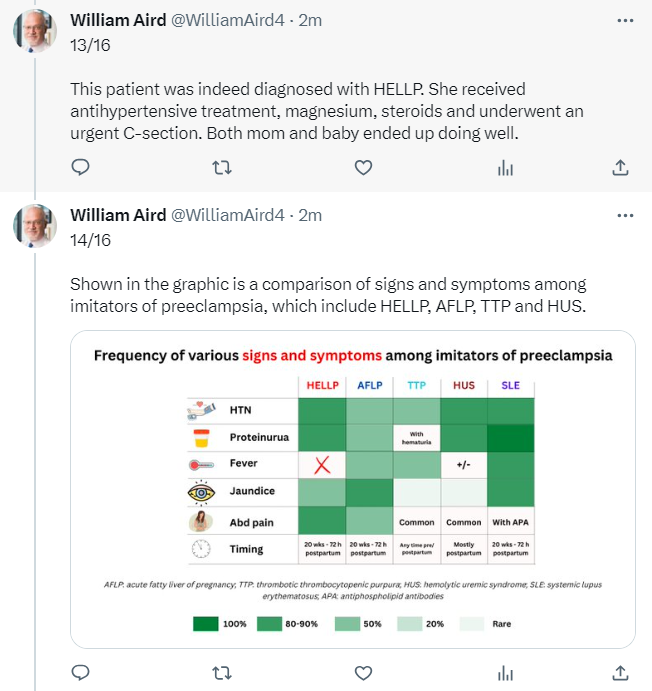Screen dimensions: 652x691
Task: Open William Aird's avatar on 14/16 tweet
Action: pyautogui.click(x=35, y=225)
